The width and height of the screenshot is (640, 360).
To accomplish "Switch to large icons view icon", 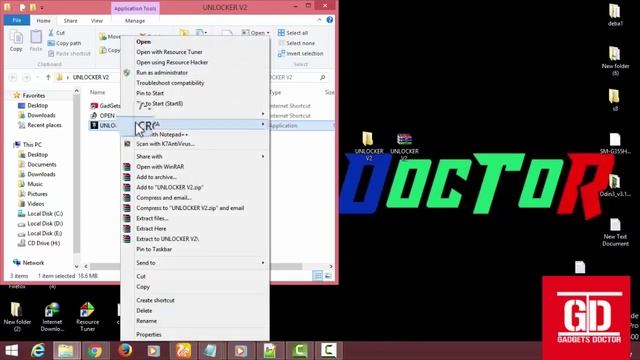I will 328,276.
